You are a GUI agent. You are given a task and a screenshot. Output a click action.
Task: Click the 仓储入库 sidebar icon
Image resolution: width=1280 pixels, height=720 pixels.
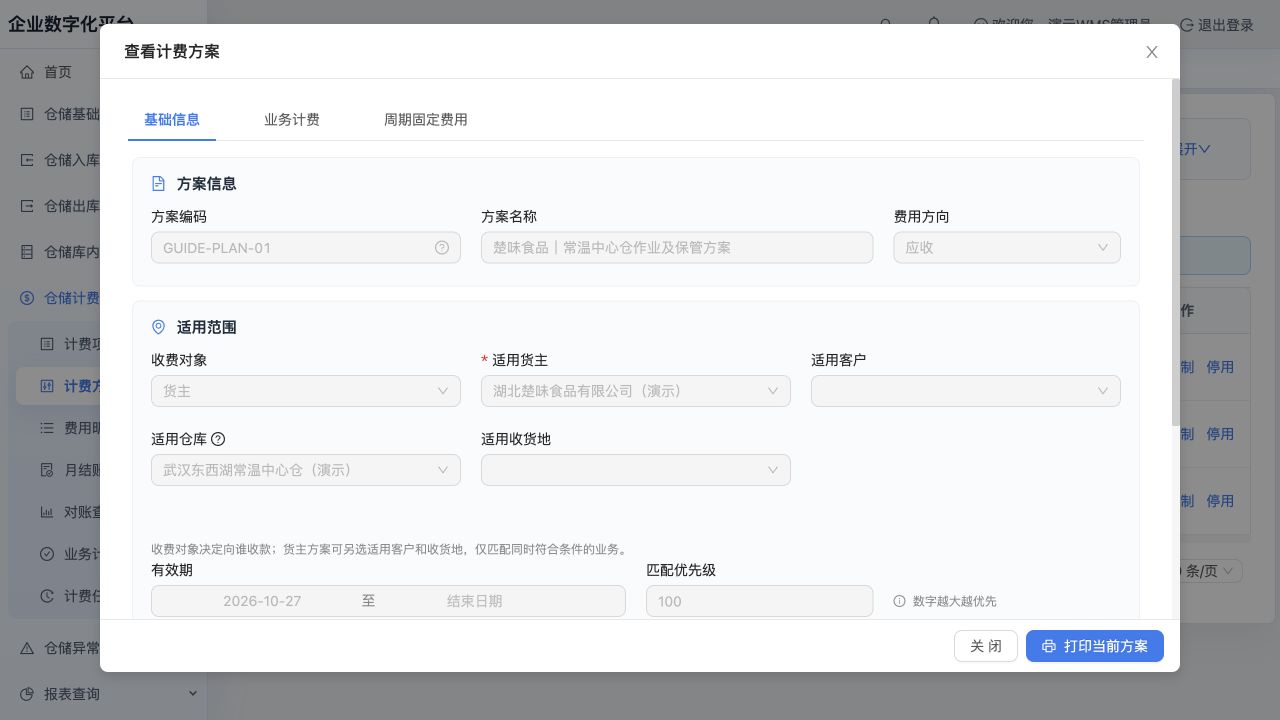(x=27, y=160)
